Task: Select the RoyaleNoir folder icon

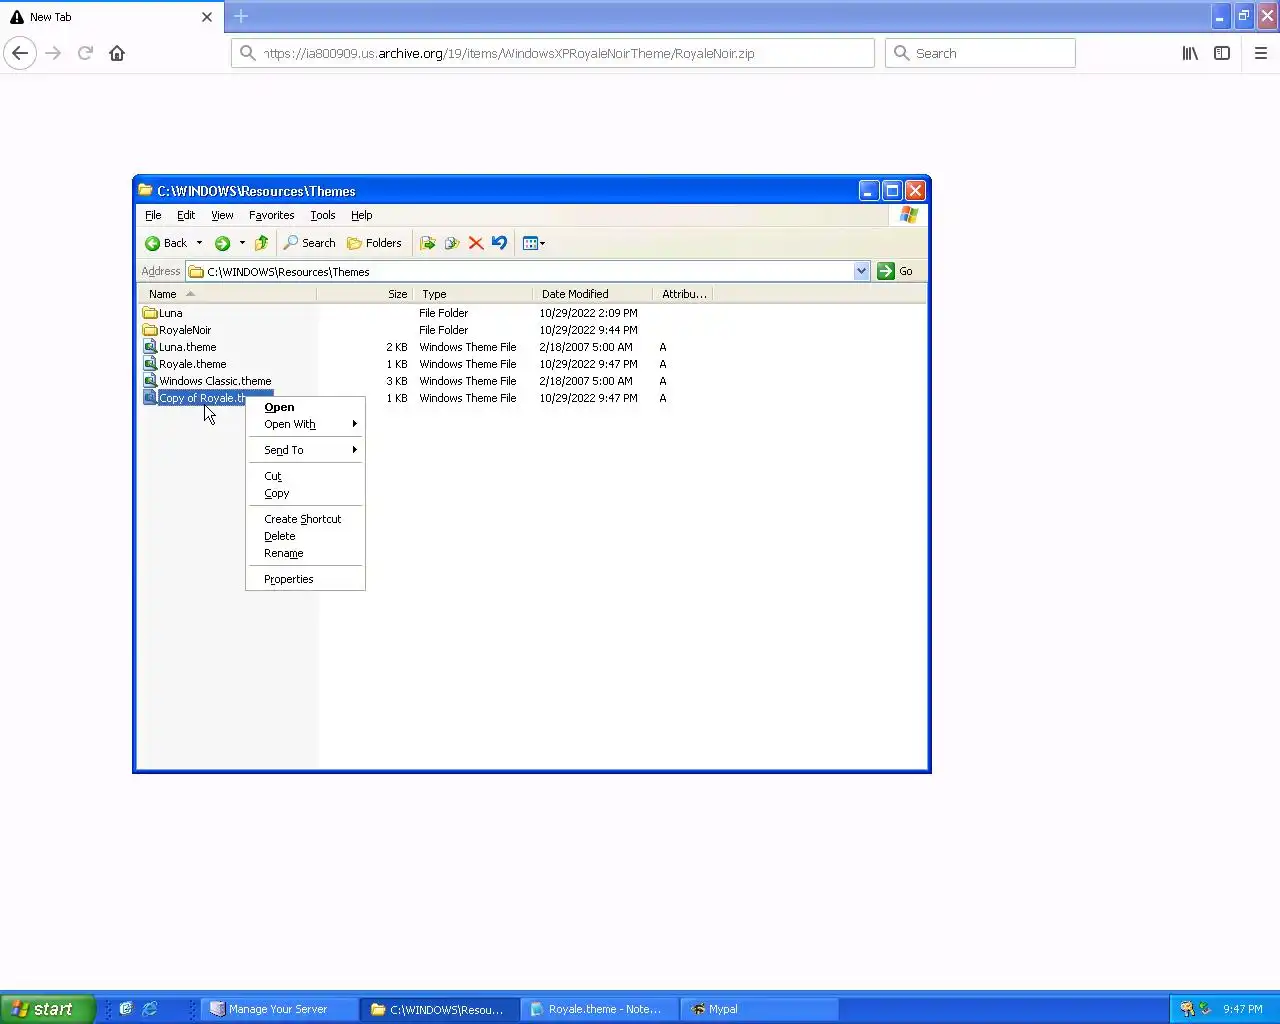Action: [x=150, y=330]
